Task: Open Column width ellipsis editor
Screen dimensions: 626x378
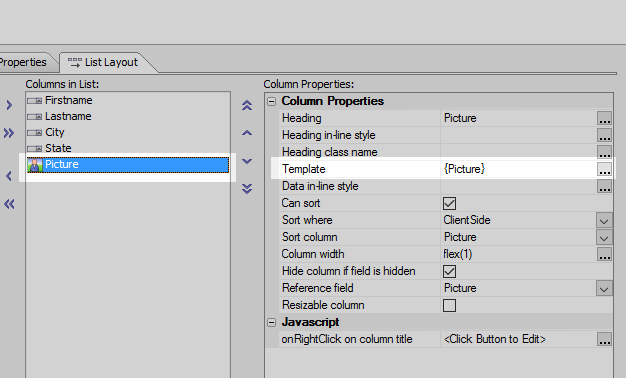Action: point(604,254)
